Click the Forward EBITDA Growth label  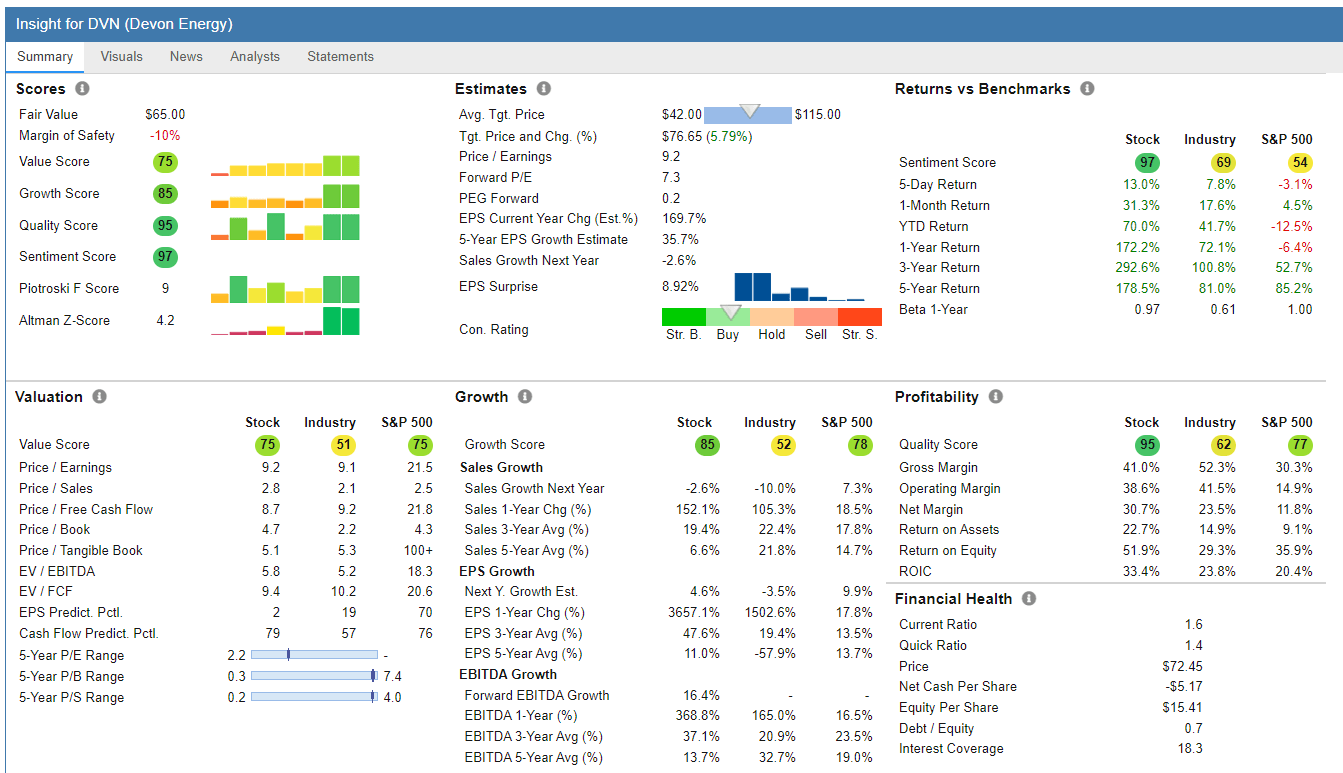coord(537,696)
